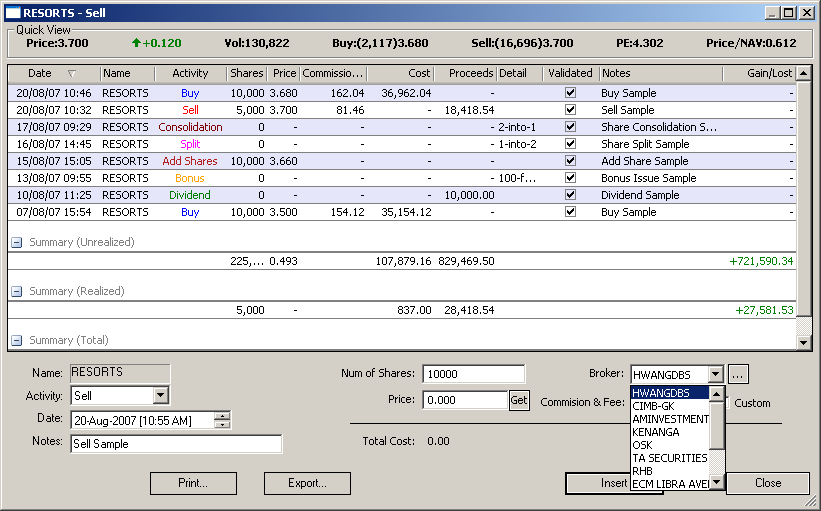Click table scrollbar down arrow
Screen dimensions: 821x511
click(803, 342)
